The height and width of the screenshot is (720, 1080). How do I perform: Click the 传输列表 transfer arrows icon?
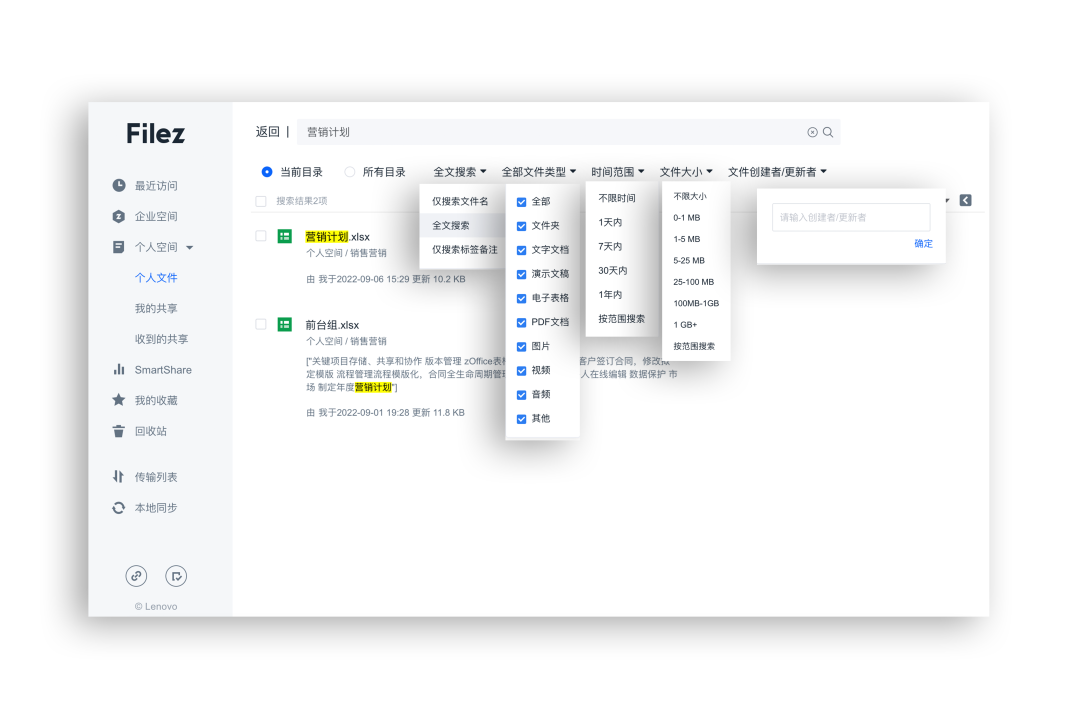click(118, 477)
